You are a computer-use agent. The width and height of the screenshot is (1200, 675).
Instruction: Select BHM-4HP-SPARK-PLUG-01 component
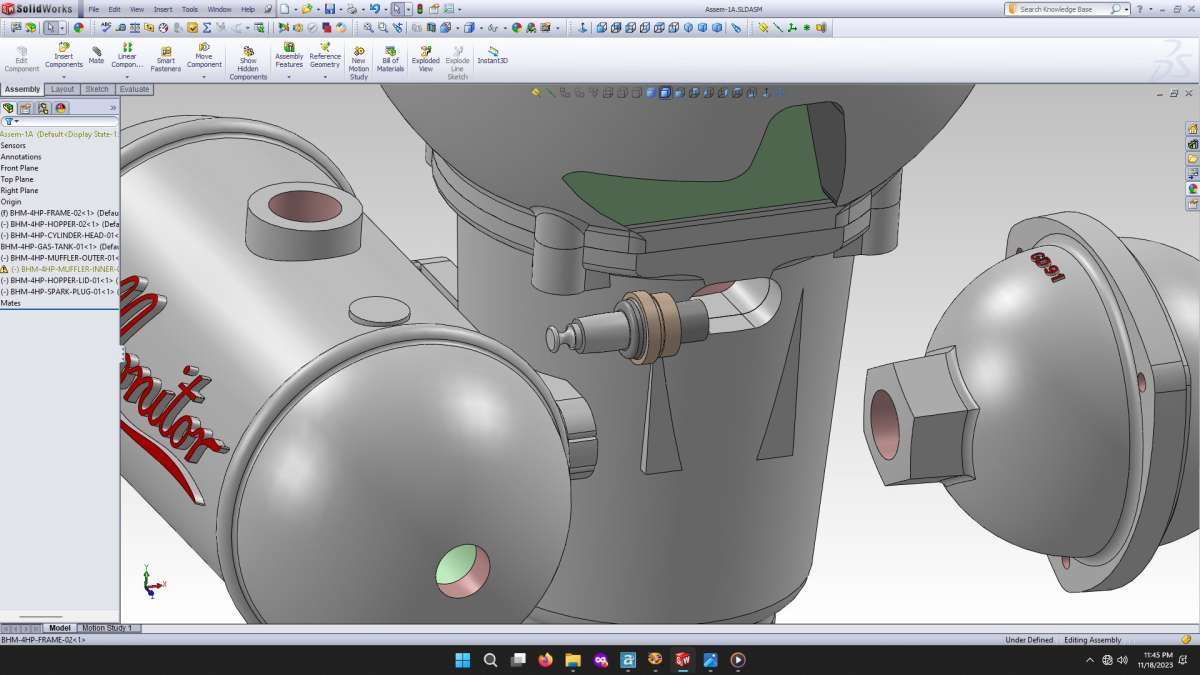tap(60, 291)
